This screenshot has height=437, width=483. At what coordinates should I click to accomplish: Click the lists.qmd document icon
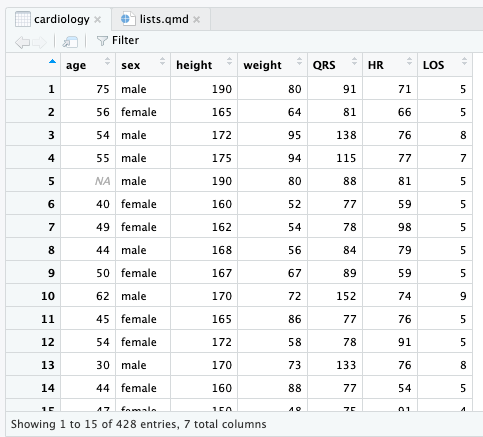tap(128, 19)
